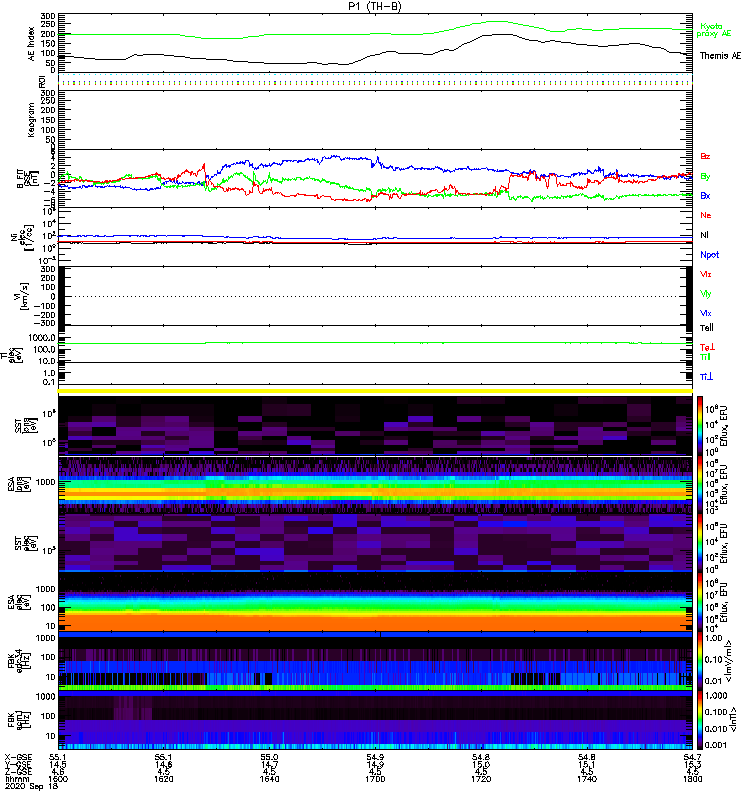750x800 pixels.
Task: Click the X-GSE value 54.7
Action: [692, 757]
